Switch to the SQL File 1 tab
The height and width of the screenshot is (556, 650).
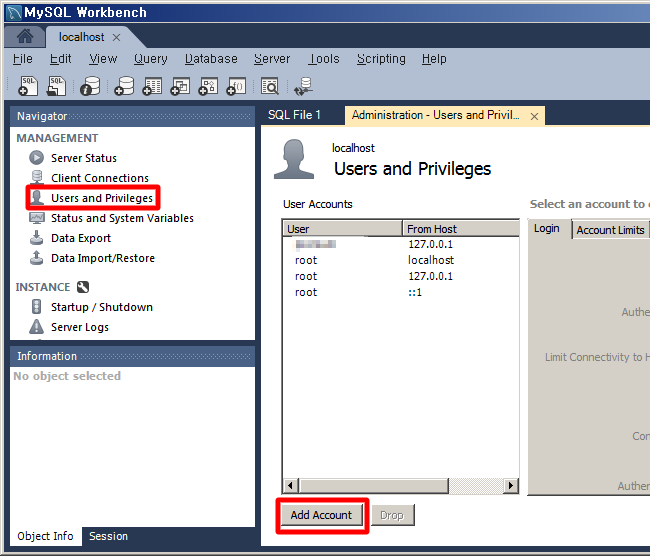click(294, 115)
